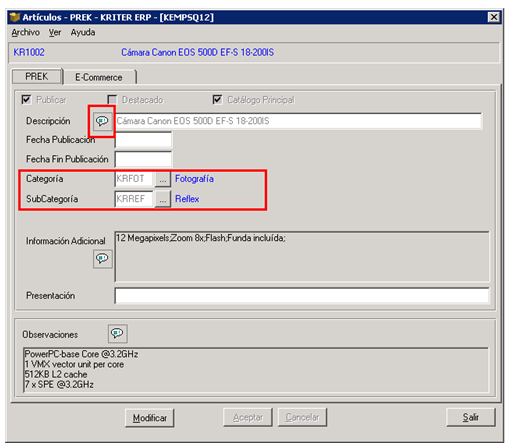
Task: Click the Salir button
Action: [x=471, y=417]
